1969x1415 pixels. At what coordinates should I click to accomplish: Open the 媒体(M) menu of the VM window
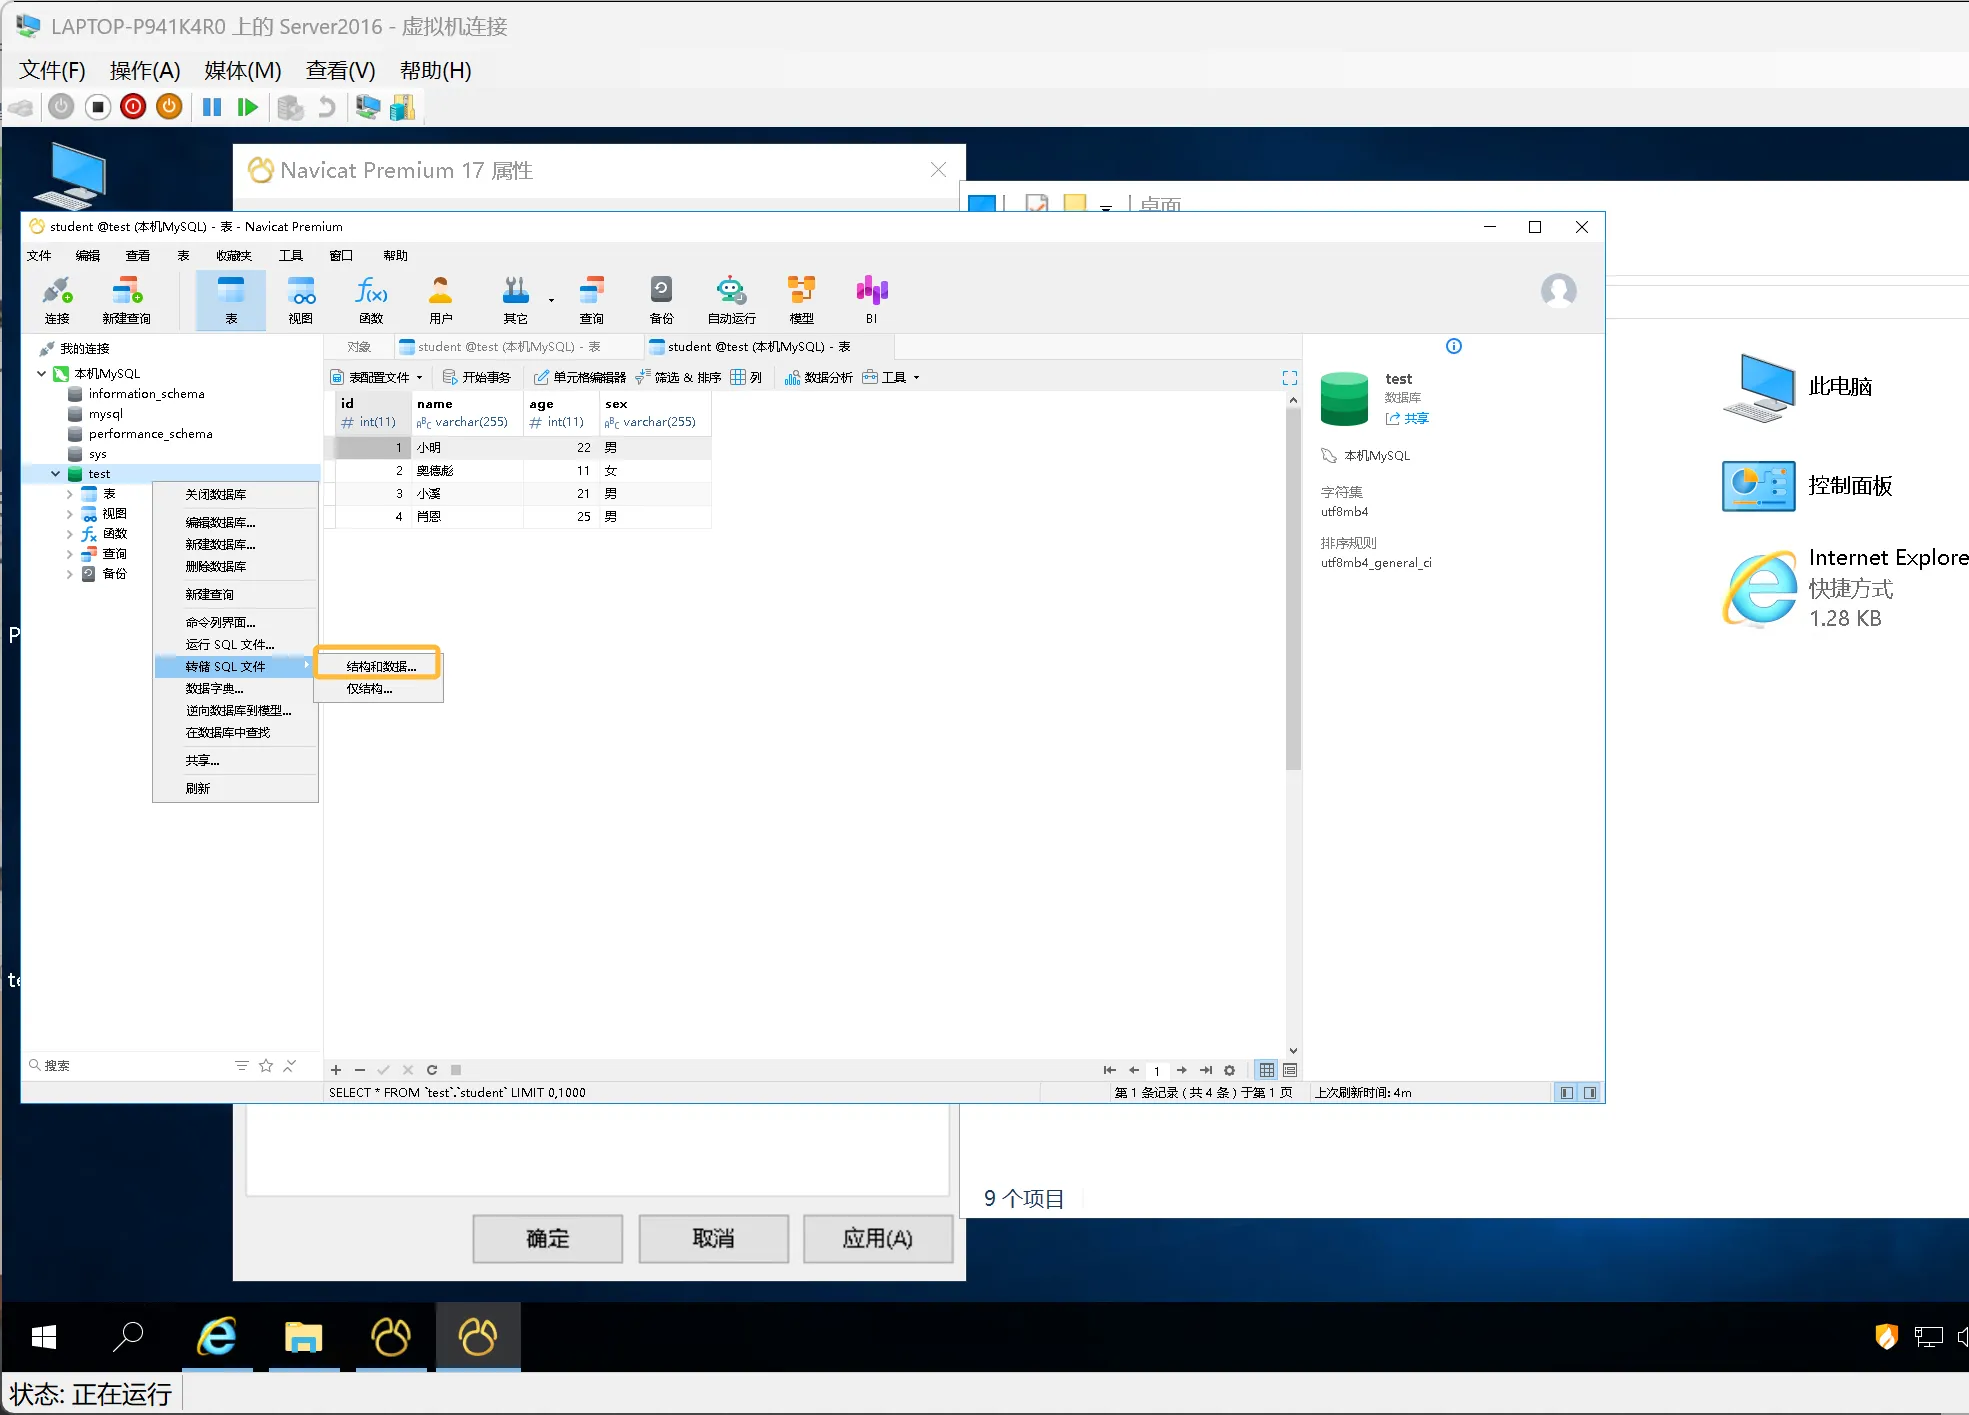point(242,70)
